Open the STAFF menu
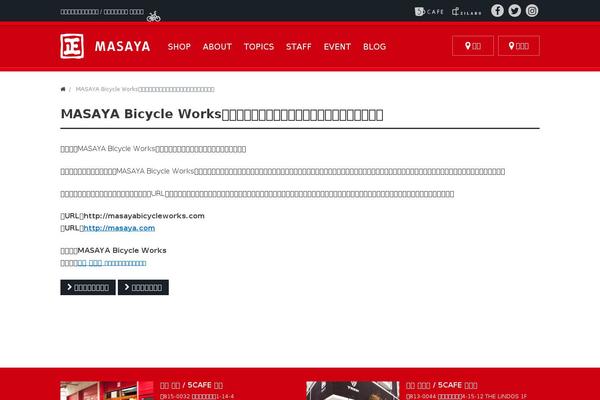This screenshot has width=600, height=400. pos(298,47)
